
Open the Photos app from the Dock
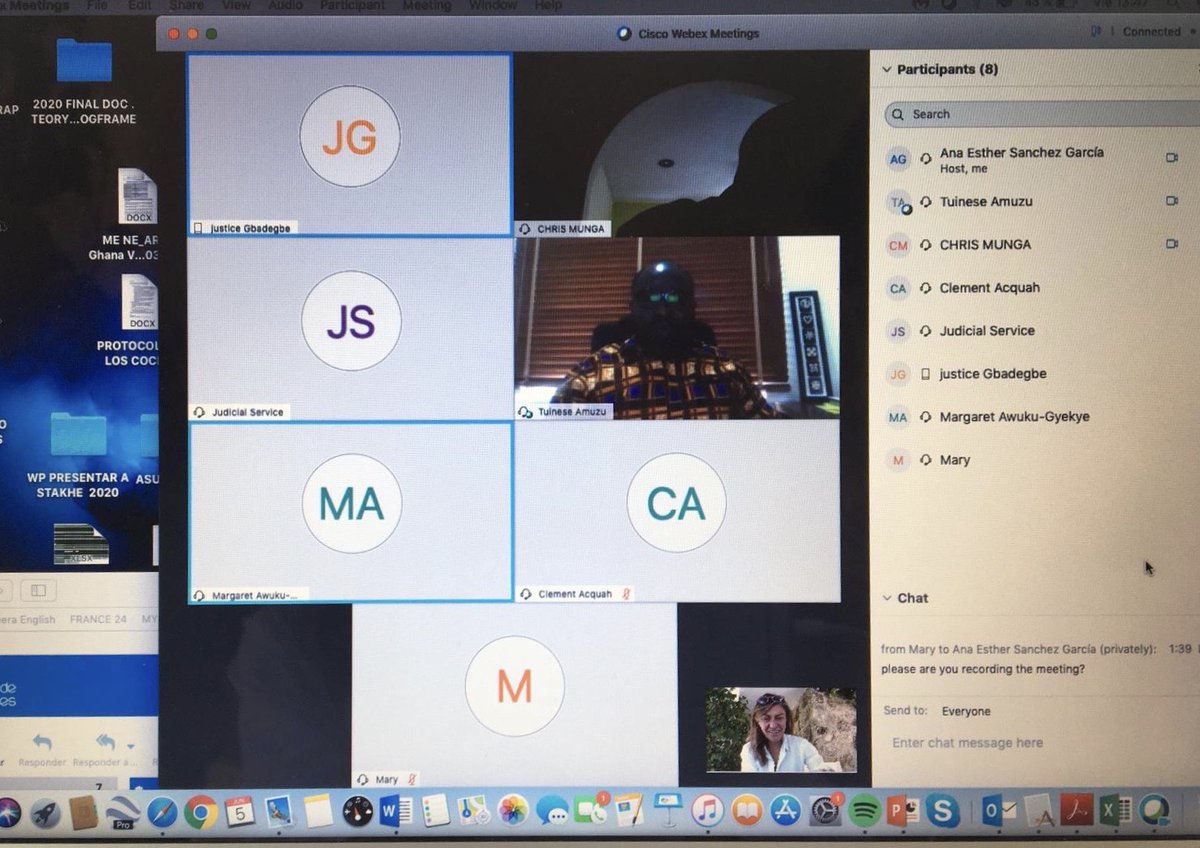(x=513, y=811)
